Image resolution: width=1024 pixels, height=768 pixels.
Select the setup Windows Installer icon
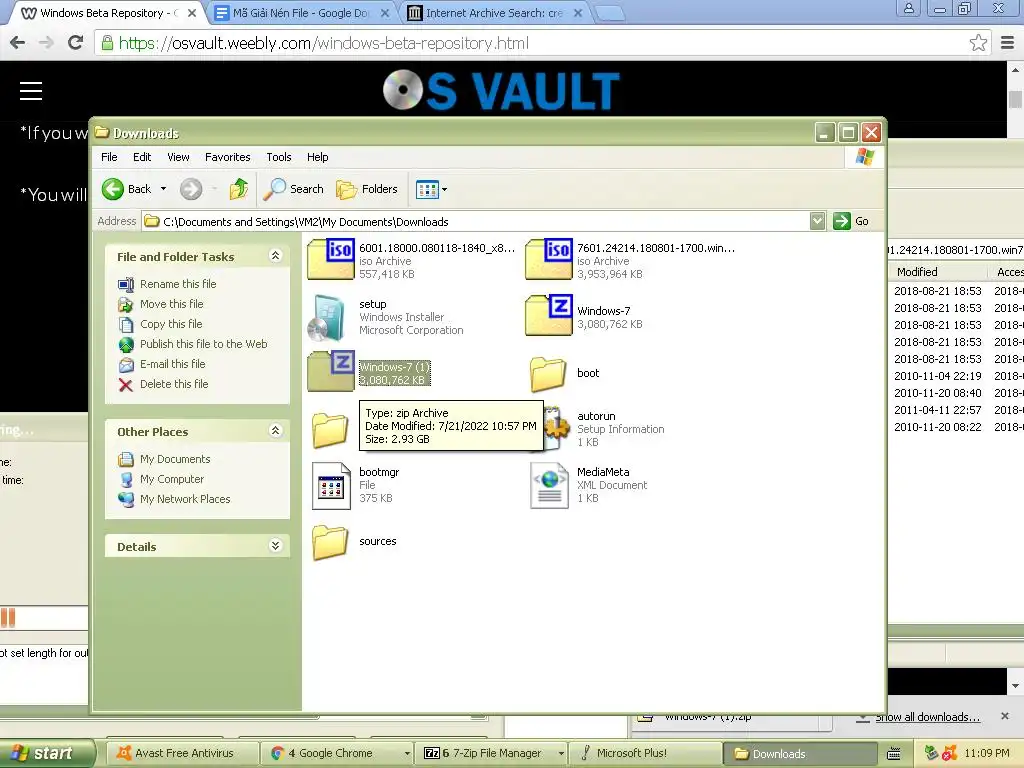(328, 317)
